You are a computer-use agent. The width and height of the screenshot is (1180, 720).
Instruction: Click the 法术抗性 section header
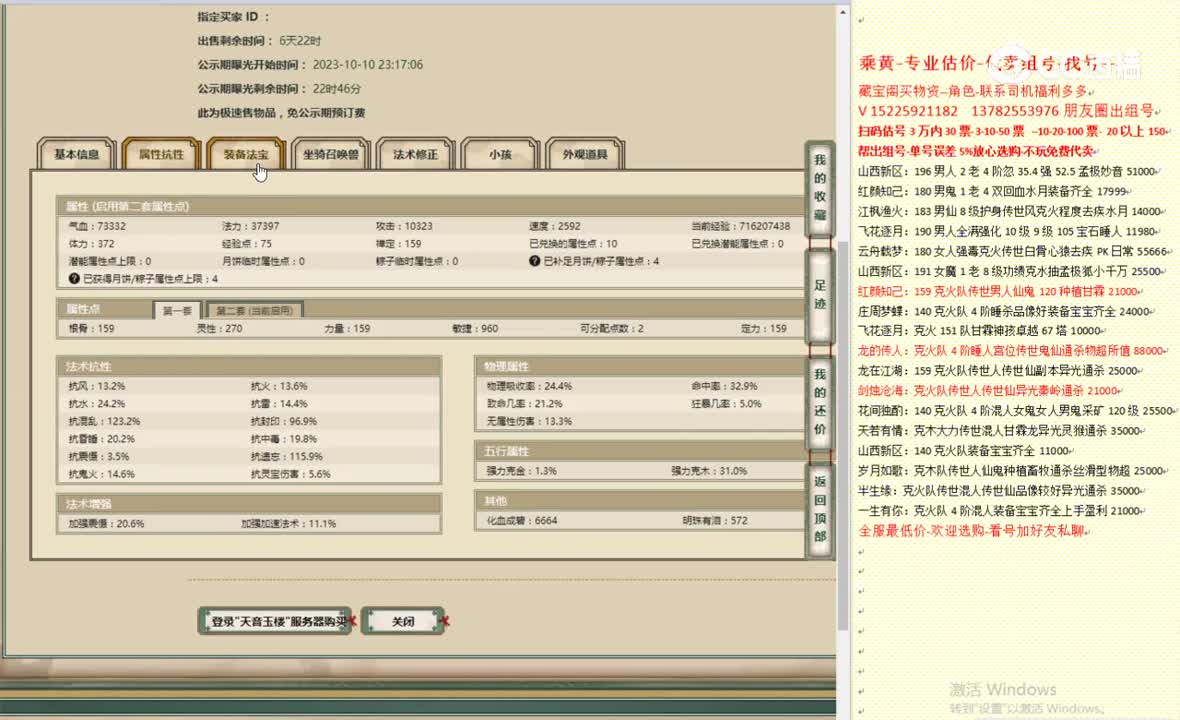248,366
